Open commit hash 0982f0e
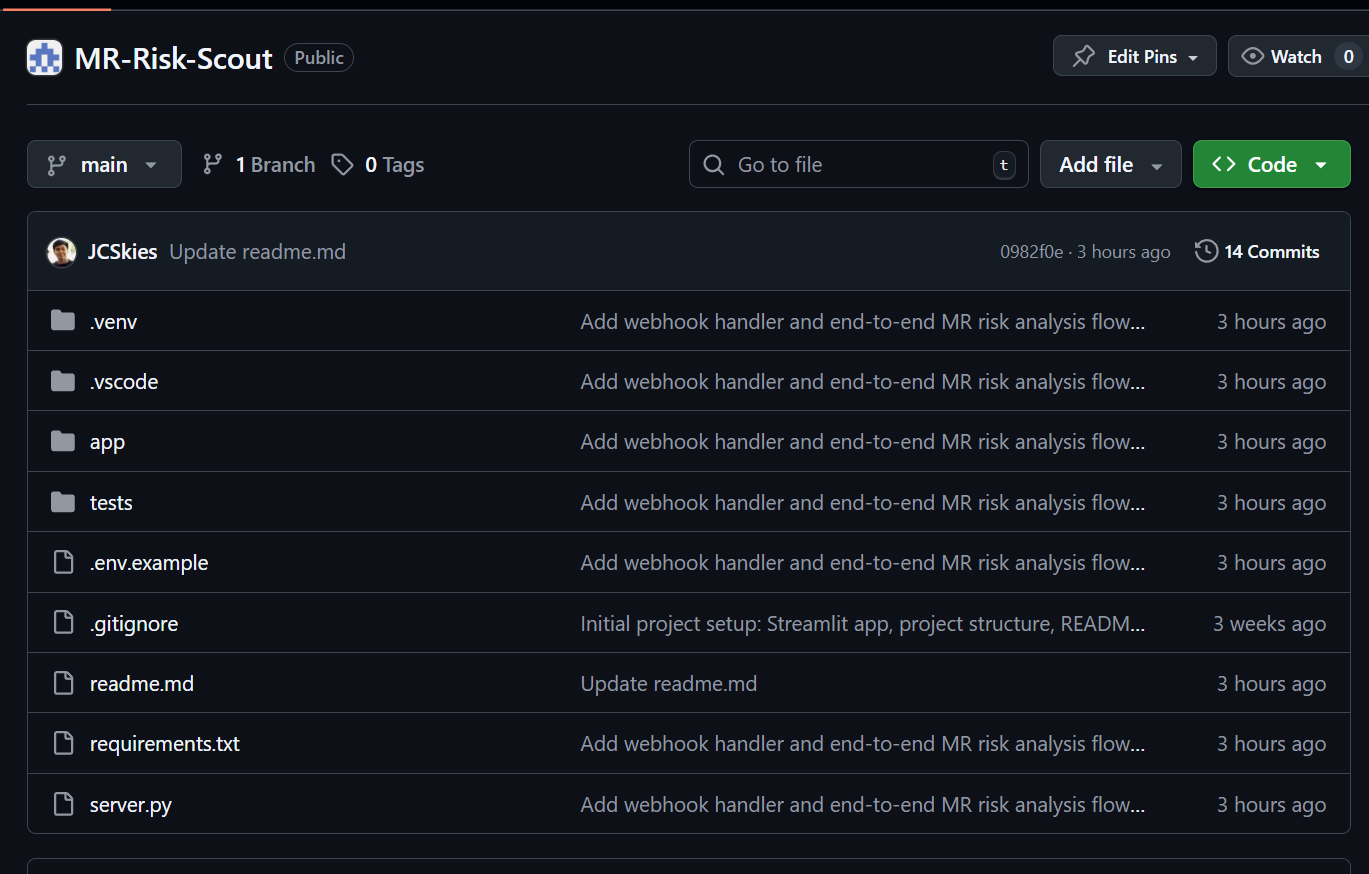The width and height of the screenshot is (1369, 874). (x=1031, y=252)
